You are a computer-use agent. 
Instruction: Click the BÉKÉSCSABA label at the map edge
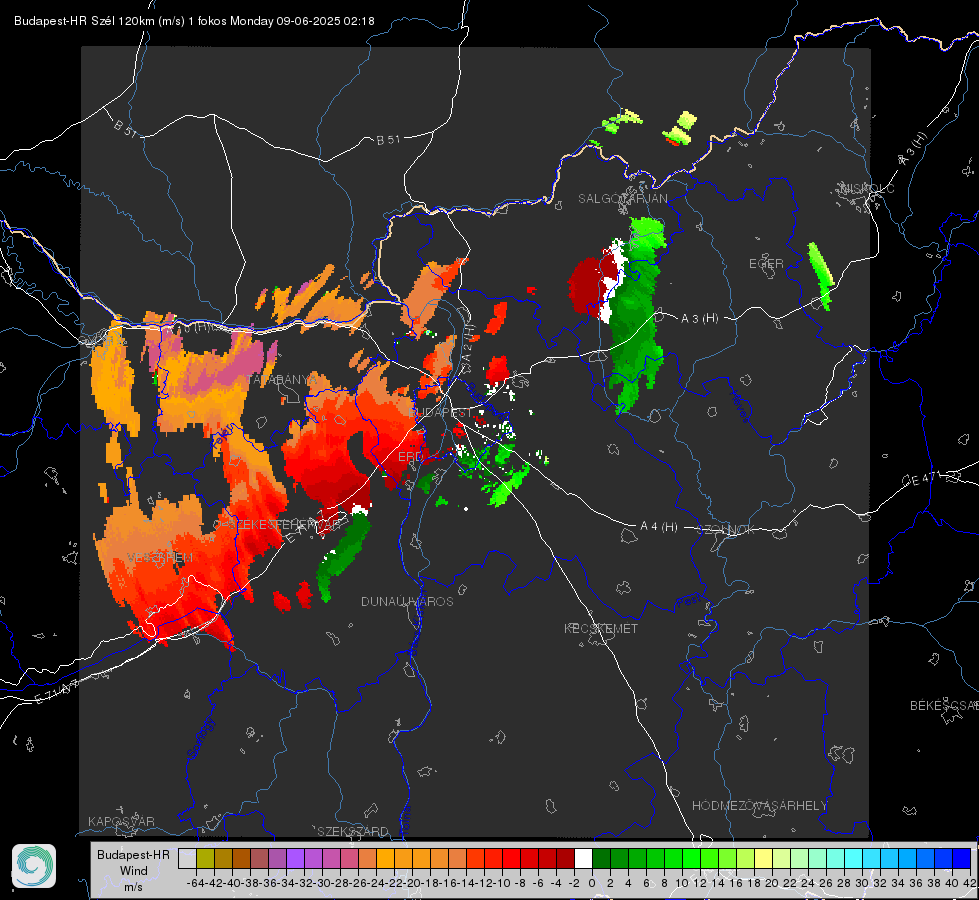(944, 706)
